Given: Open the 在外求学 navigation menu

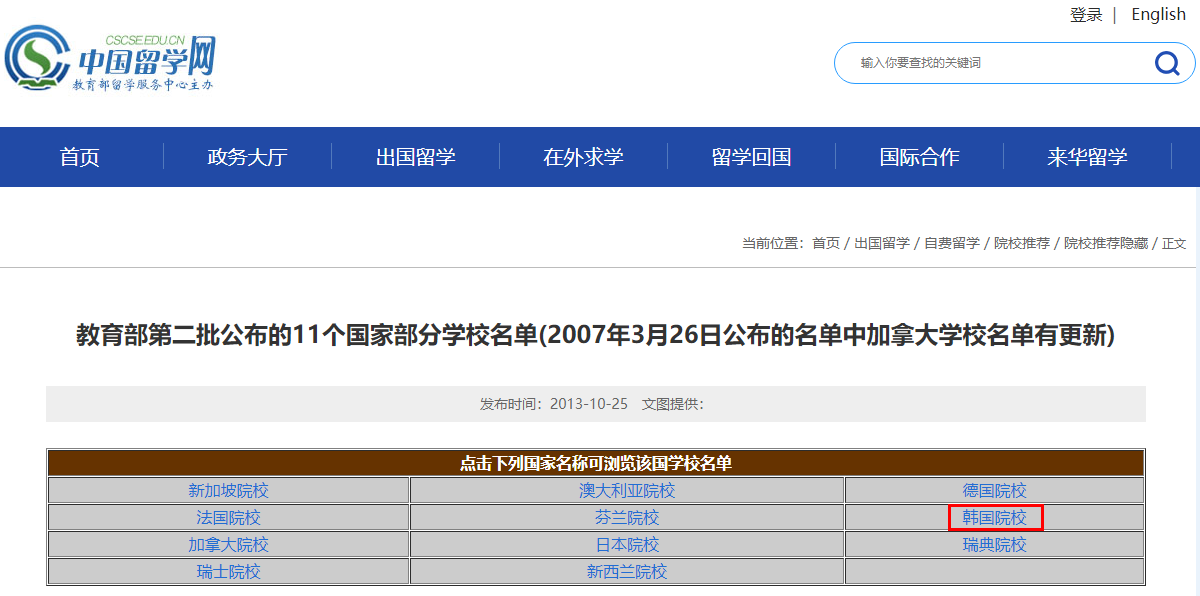Looking at the screenshot, I should (583, 157).
